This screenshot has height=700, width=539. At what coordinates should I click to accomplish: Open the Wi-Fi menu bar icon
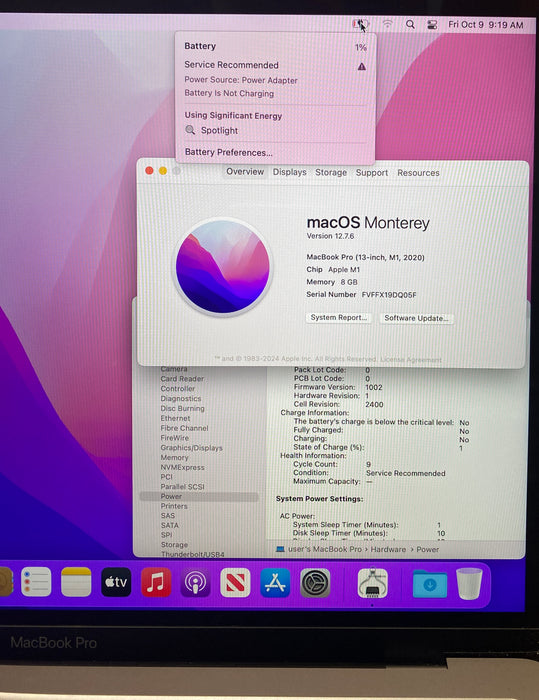tap(387, 24)
